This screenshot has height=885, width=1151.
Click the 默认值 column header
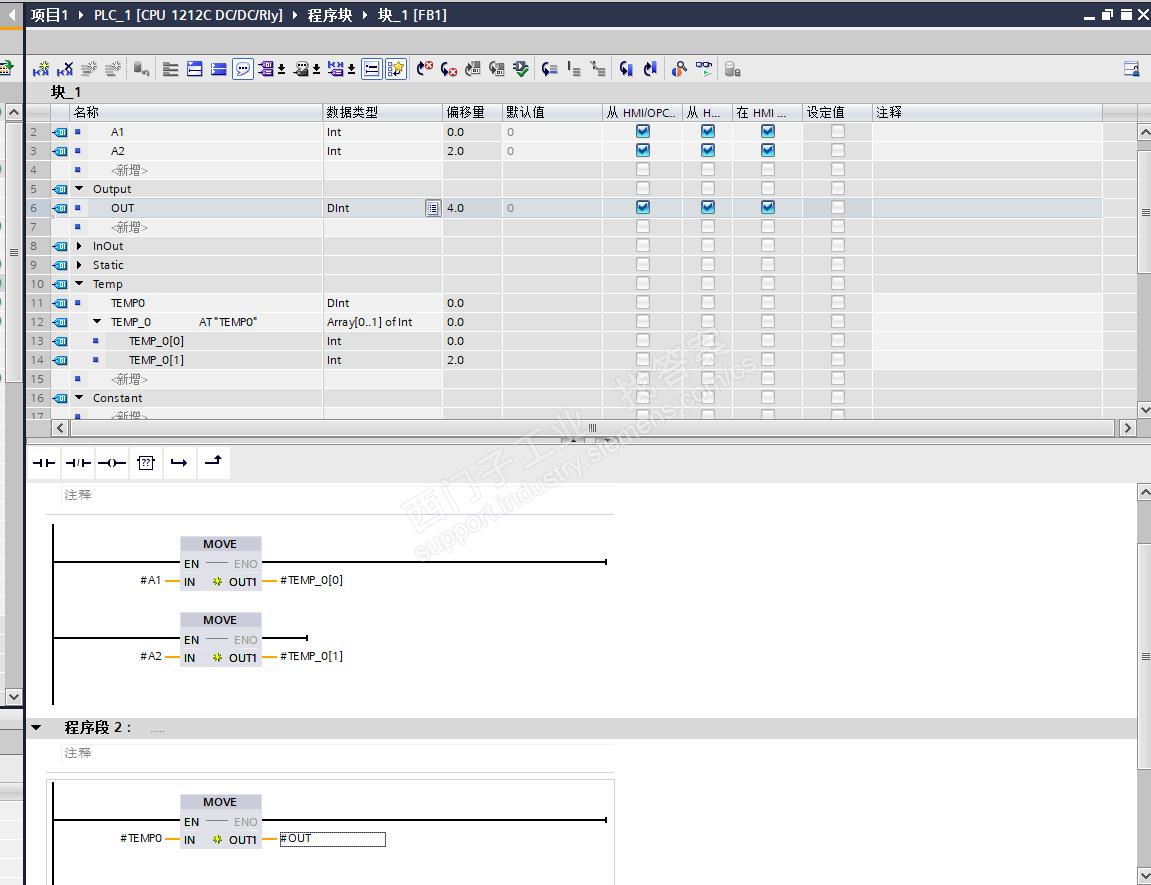[x=552, y=112]
